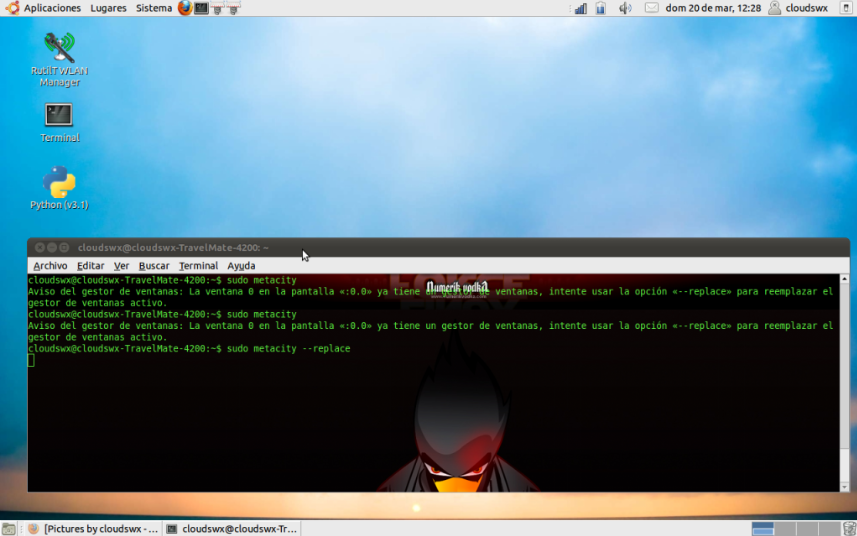Open the network signal strength indicator

coord(580,8)
